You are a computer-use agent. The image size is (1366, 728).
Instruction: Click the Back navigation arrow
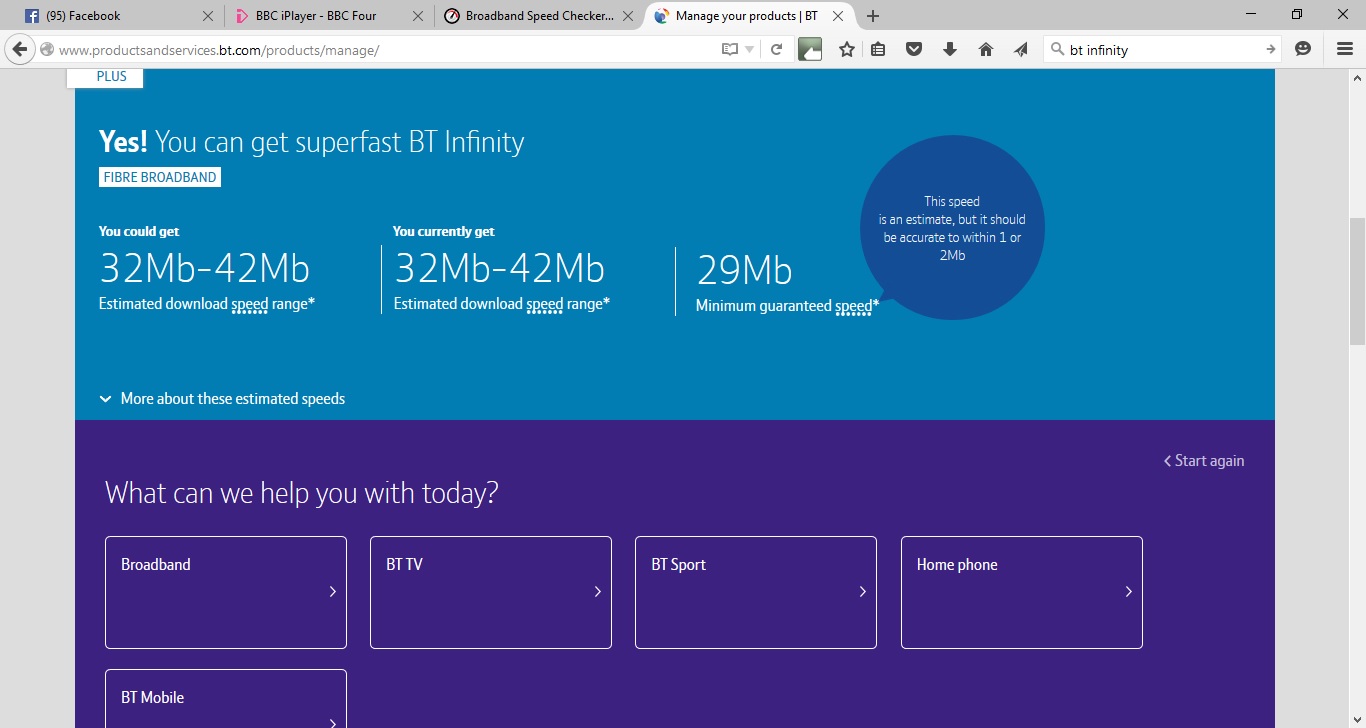pos(20,48)
